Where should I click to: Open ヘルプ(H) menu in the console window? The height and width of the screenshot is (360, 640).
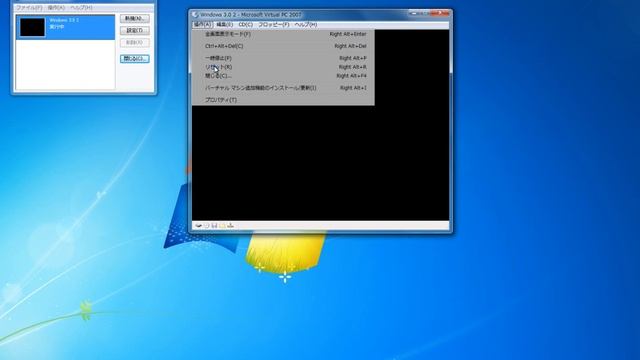click(x=81, y=8)
